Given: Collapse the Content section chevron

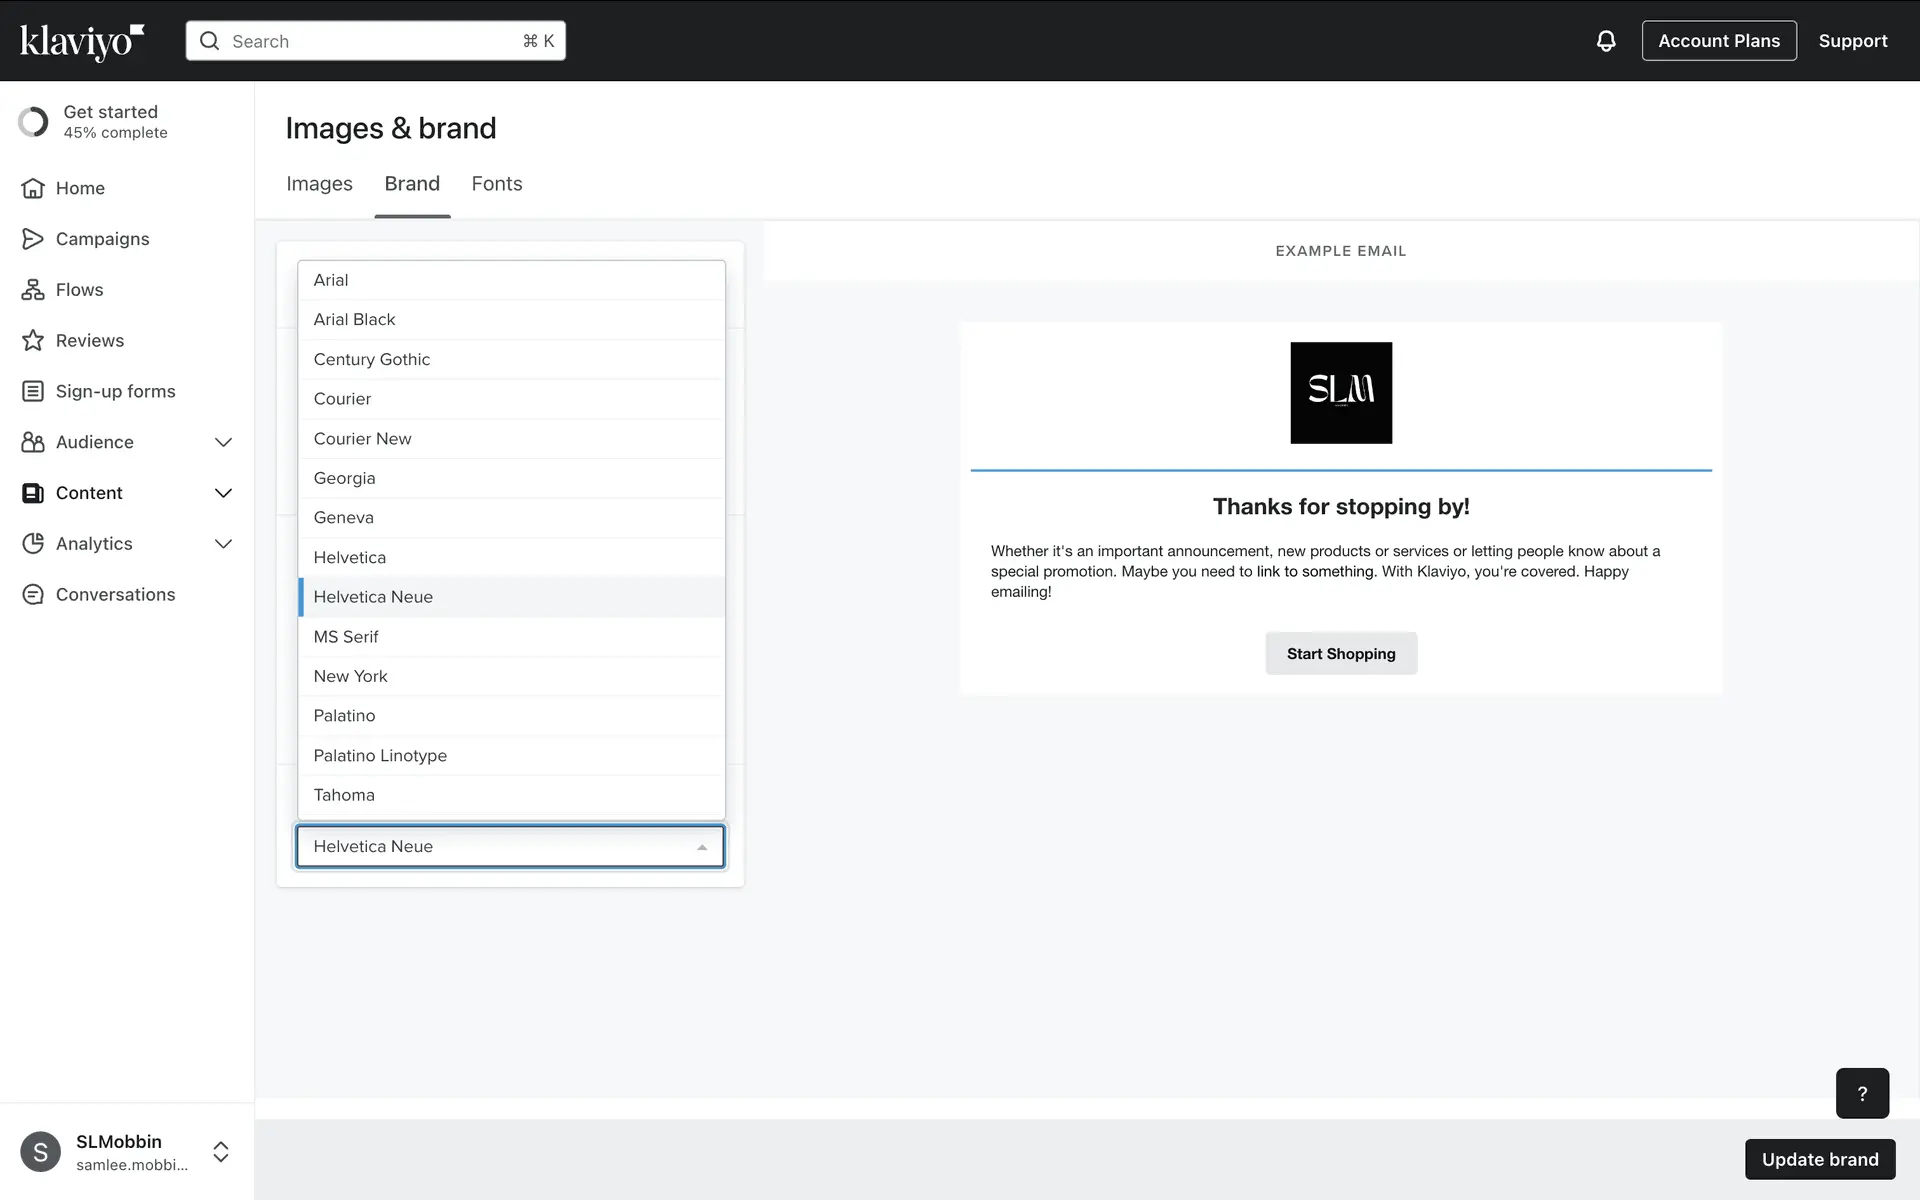Looking at the screenshot, I should pyautogui.click(x=223, y=493).
